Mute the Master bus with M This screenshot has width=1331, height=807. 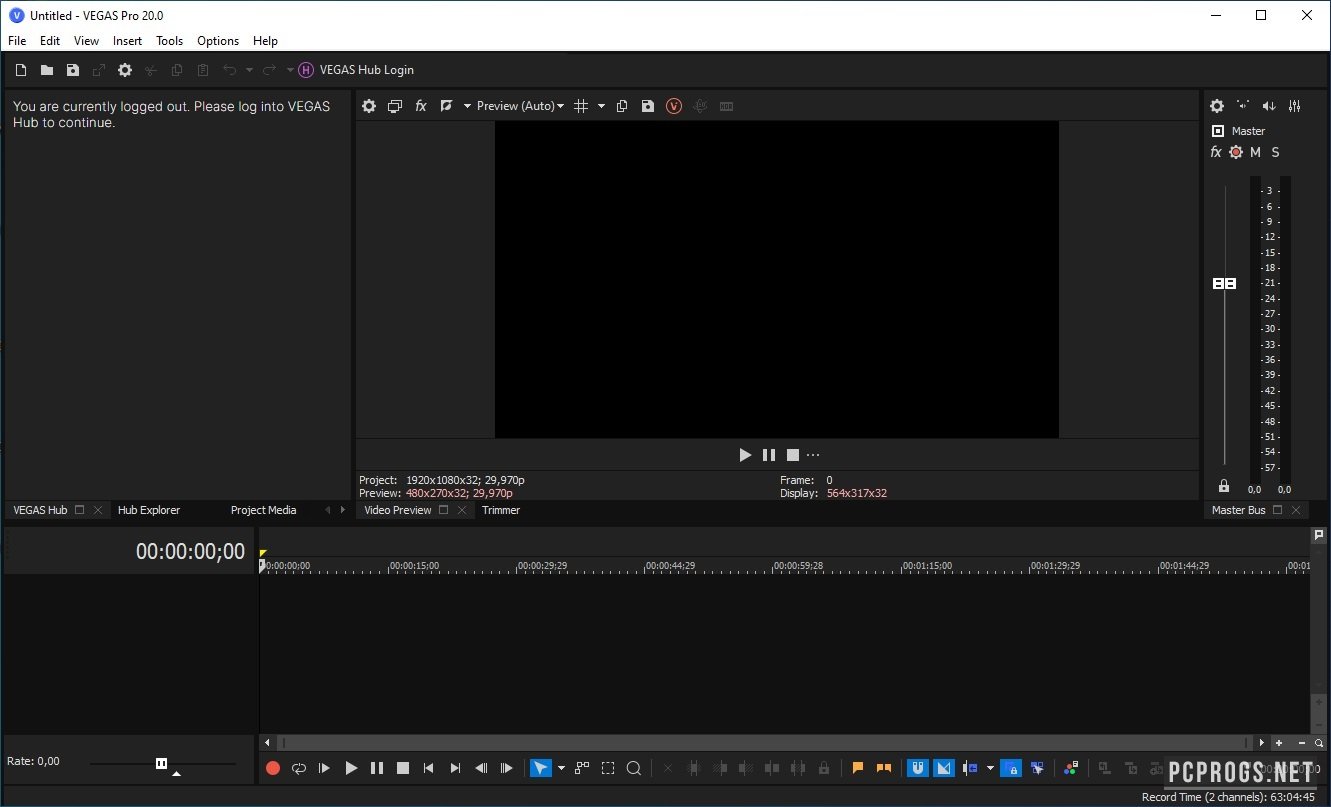click(1256, 152)
